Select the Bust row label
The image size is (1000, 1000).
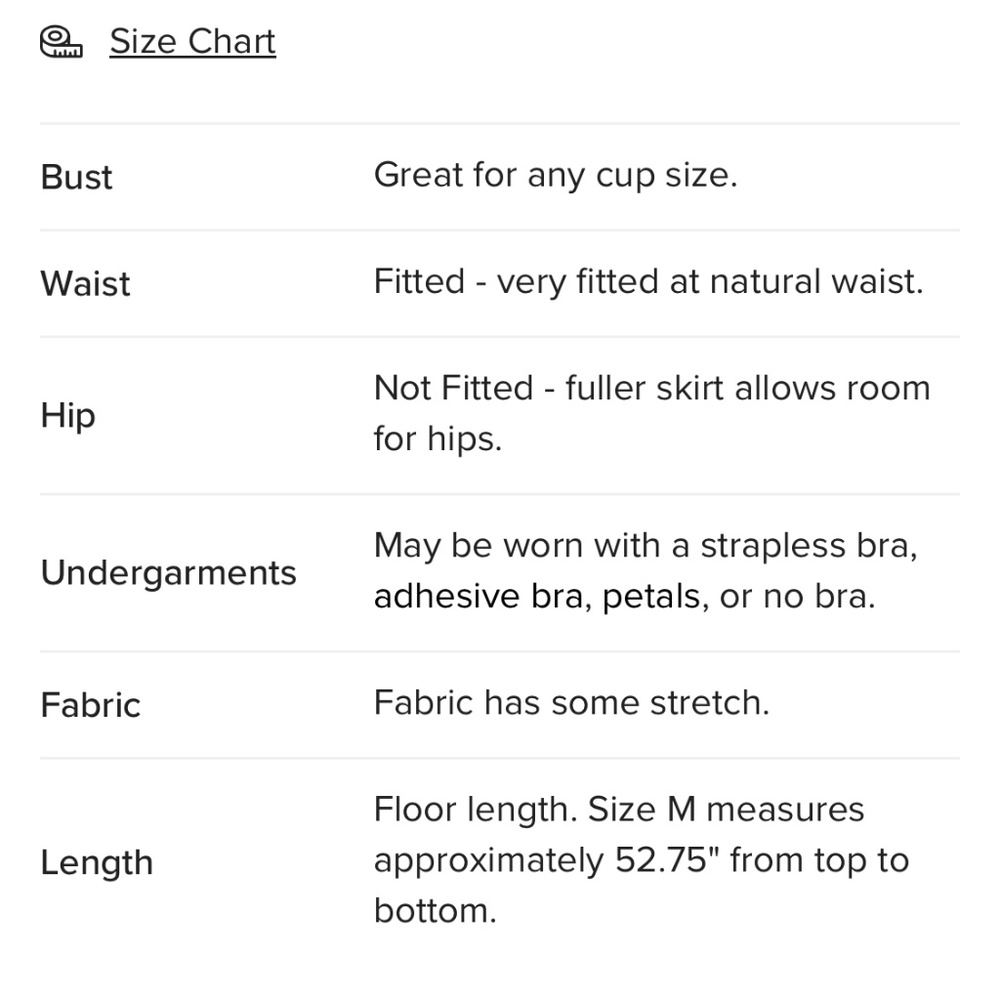click(77, 177)
